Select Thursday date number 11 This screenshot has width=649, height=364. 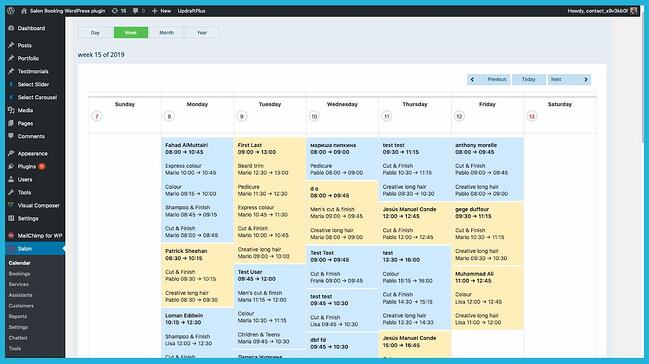[x=387, y=116]
